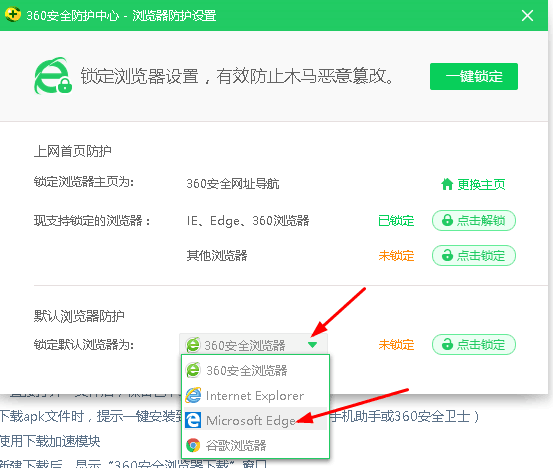The height and width of the screenshot is (468, 553).
Task: Click the Internet Explorer icon in list
Action: point(193,395)
